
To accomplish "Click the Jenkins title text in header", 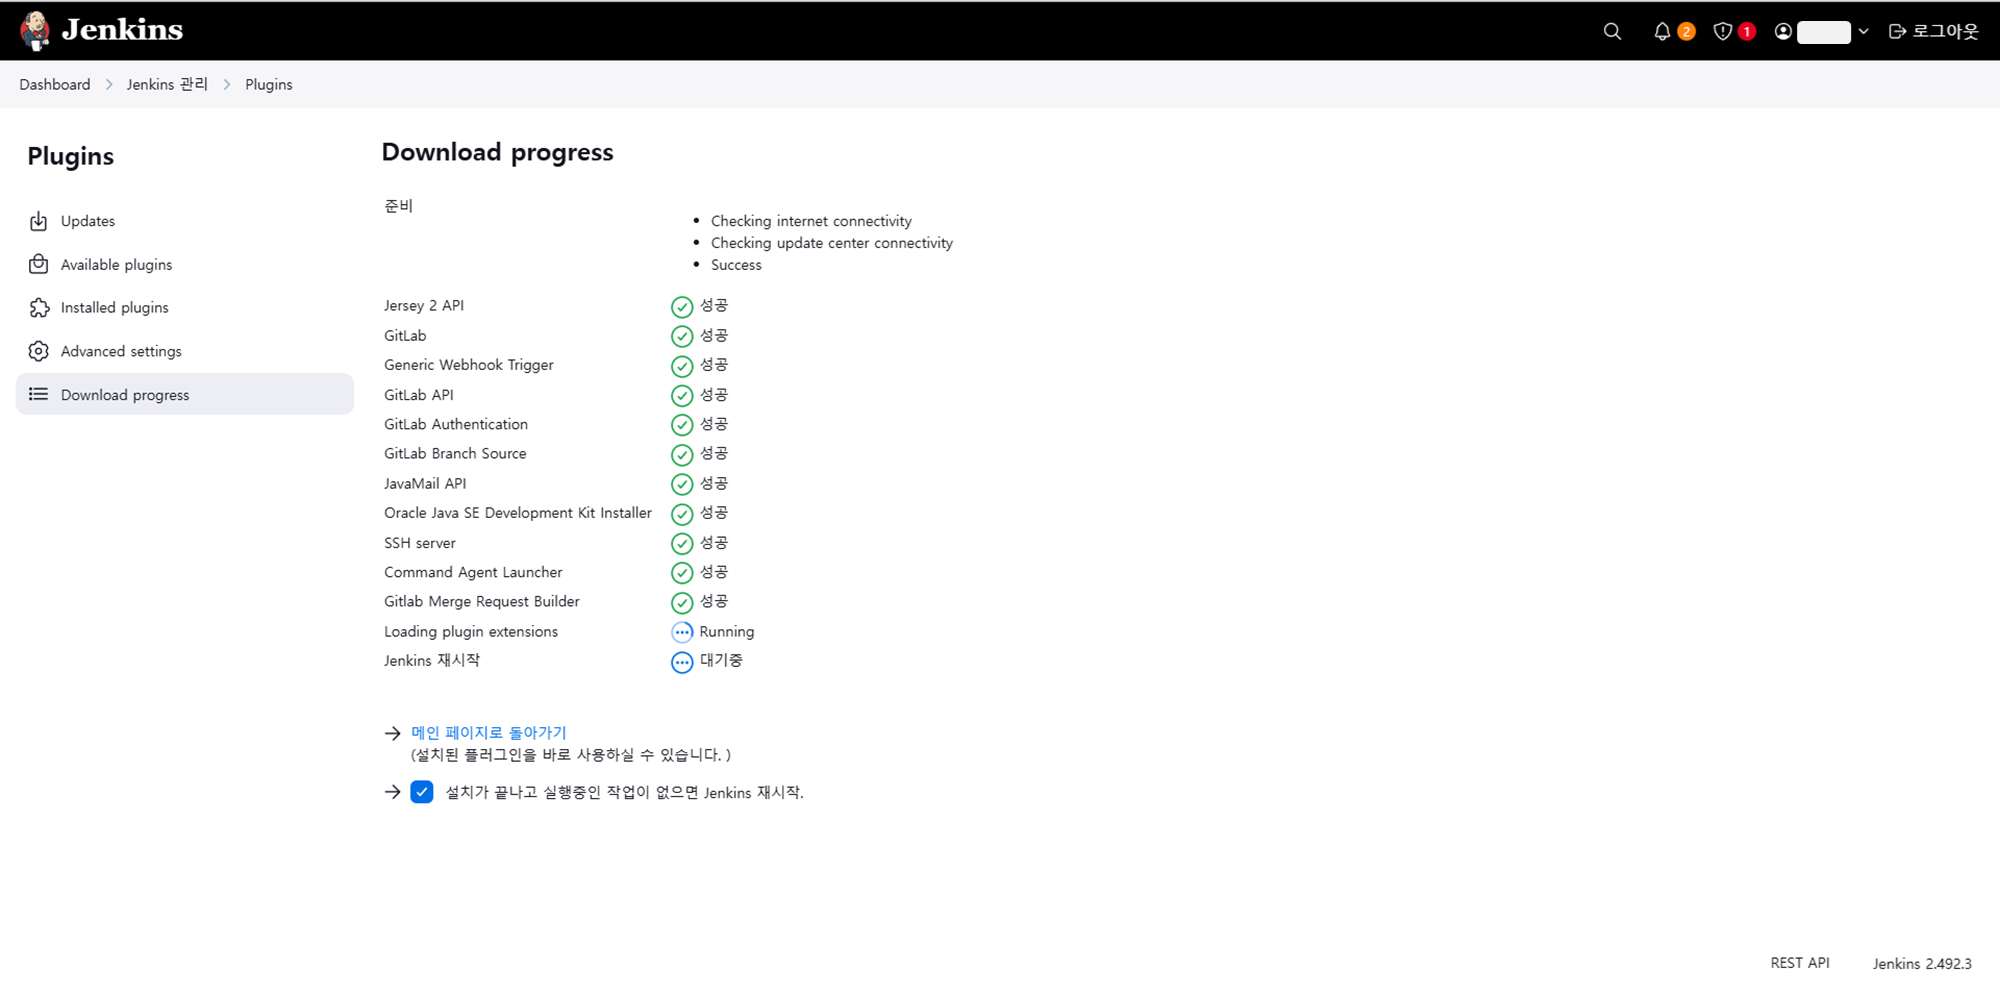I will click(x=122, y=30).
